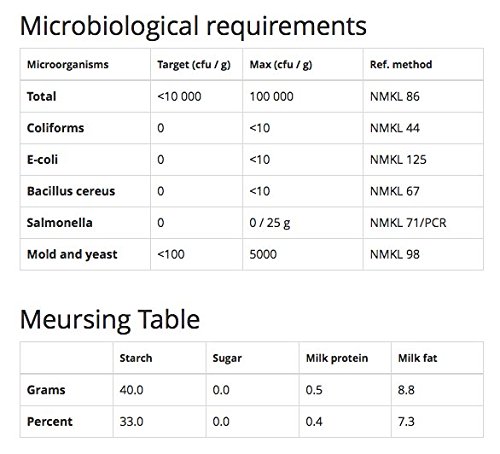Select the Bacillus cereus row label

point(71,191)
